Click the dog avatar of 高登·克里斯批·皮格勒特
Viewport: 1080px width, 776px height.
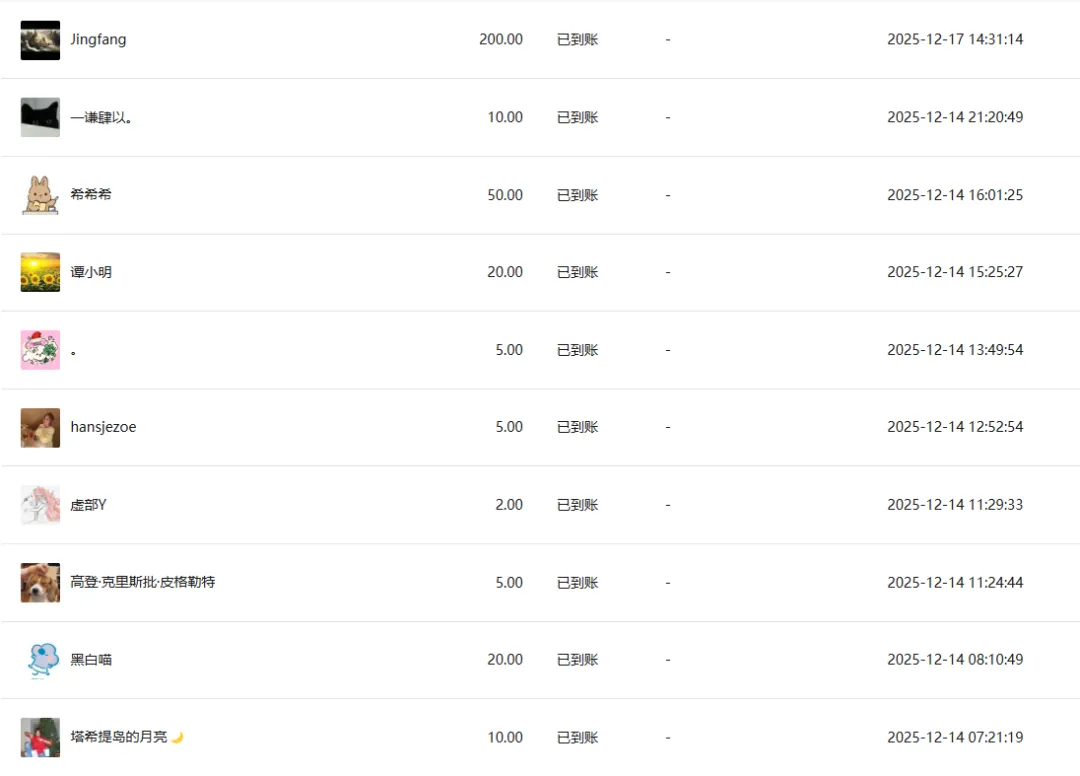40,583
